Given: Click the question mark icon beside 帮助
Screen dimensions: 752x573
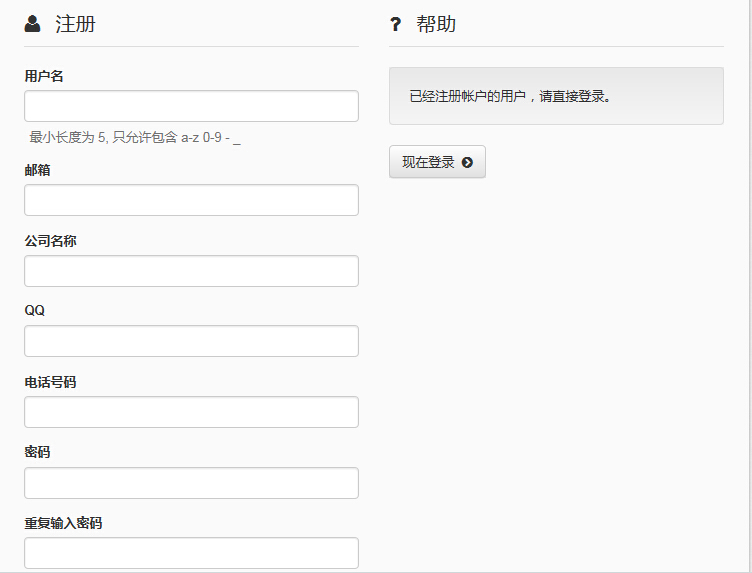Looking at the screenshot, I should pos(395,24).
